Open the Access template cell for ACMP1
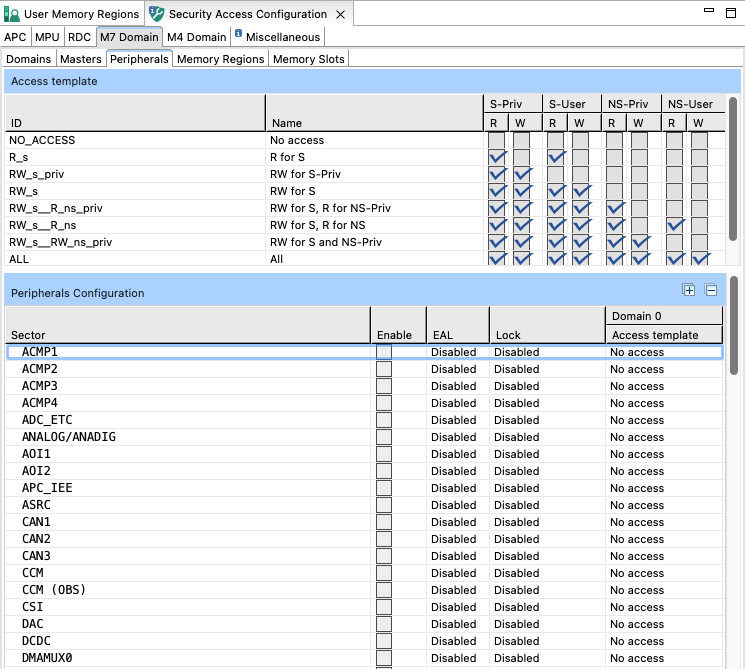This screenshot has width=745, height=669. [x=664, y=352]
